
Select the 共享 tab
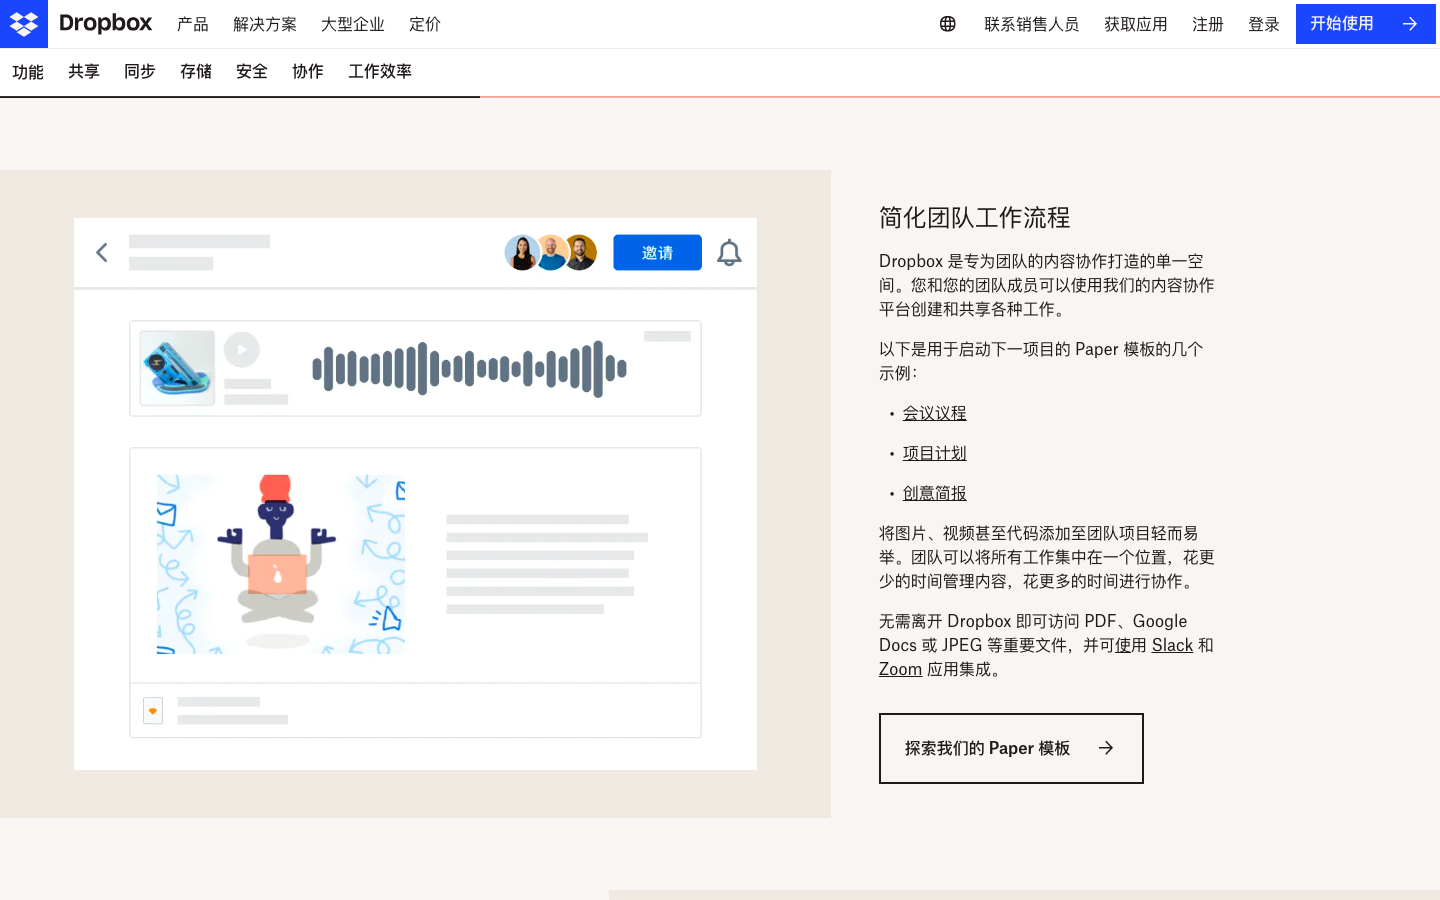84,72
